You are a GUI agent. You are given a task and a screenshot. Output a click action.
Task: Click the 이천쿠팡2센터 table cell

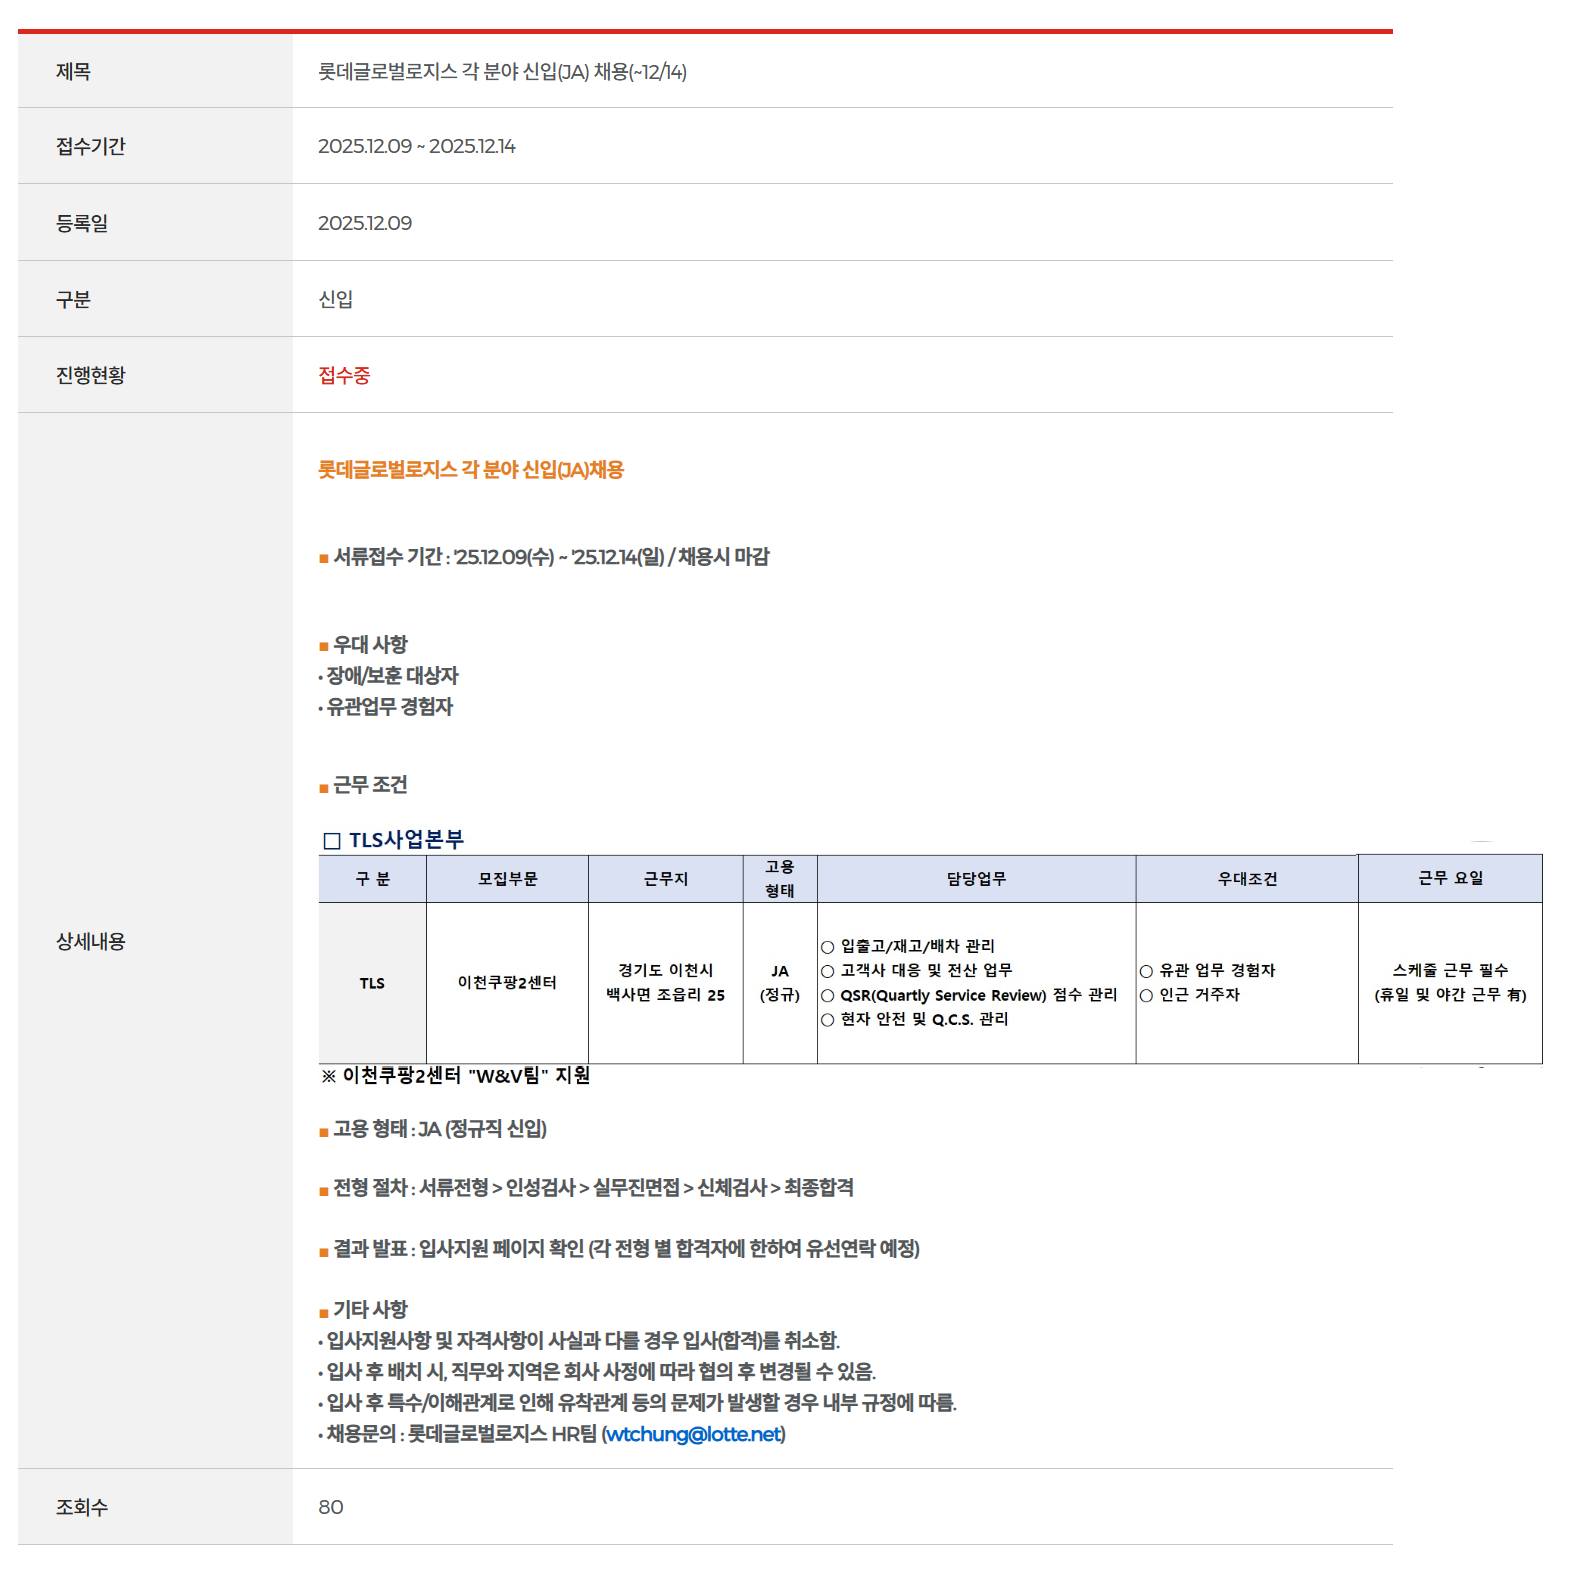(x=507, y=983)
